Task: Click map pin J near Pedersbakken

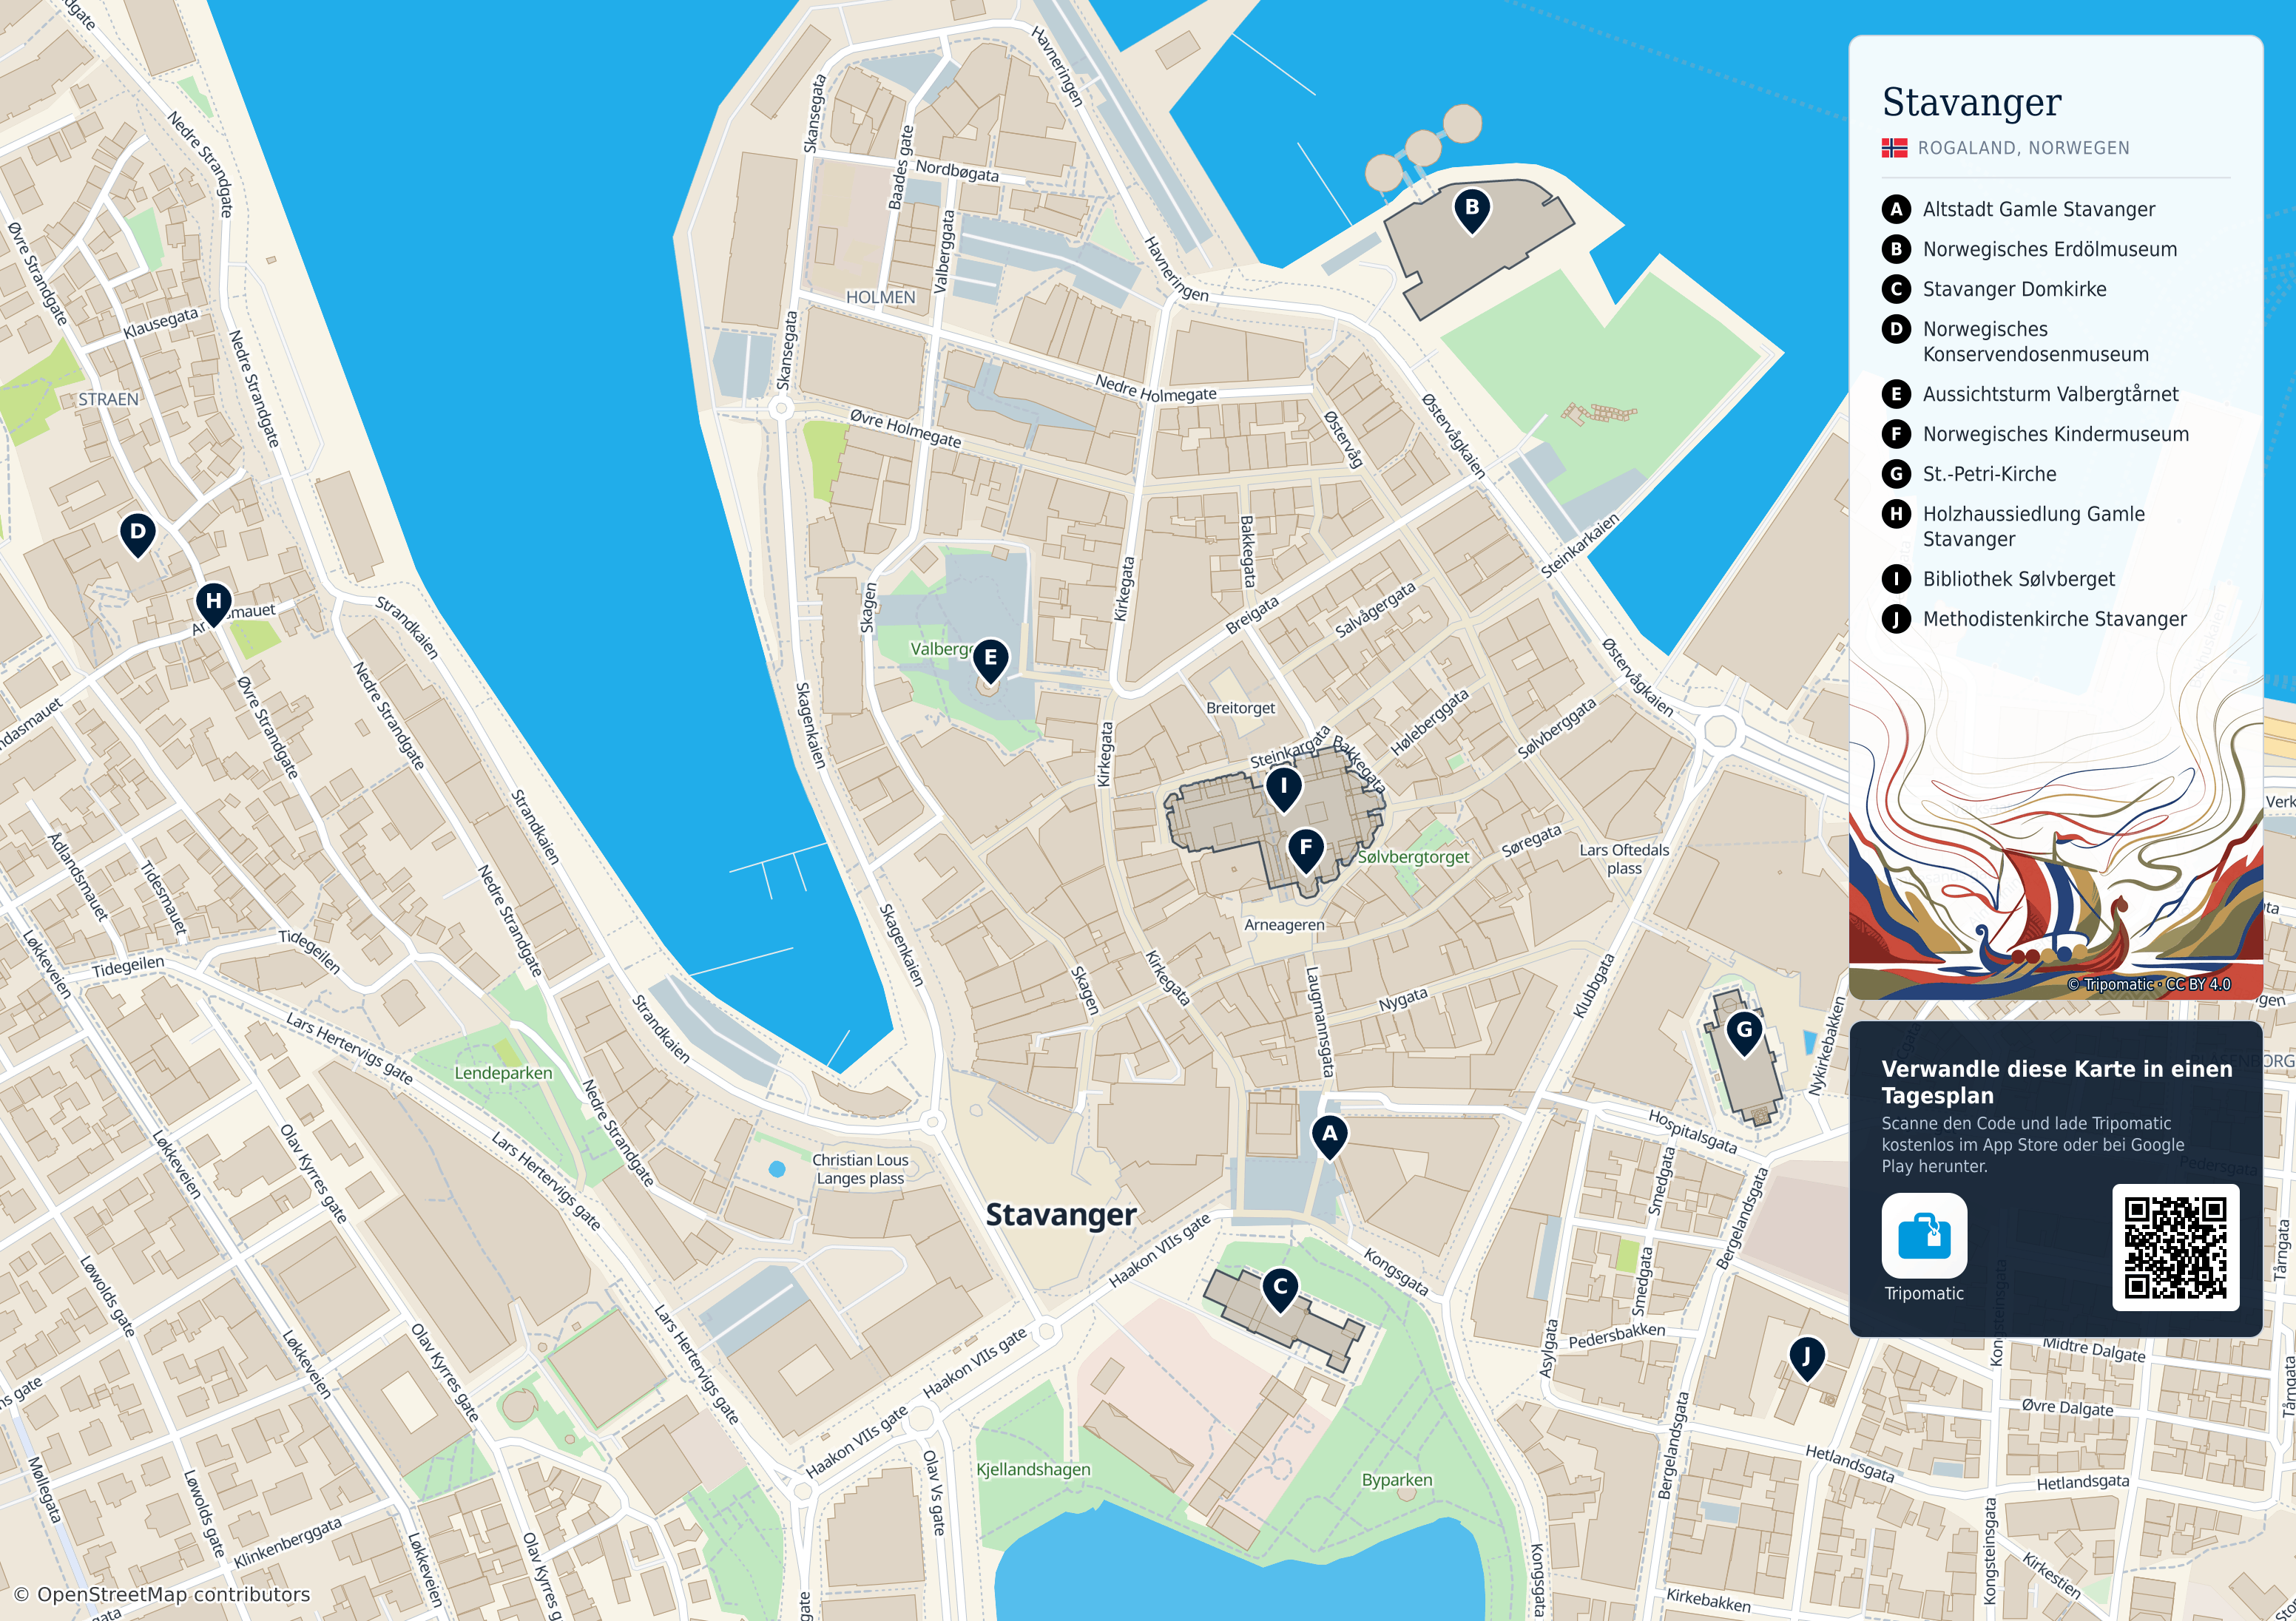Action: 1806,1359
